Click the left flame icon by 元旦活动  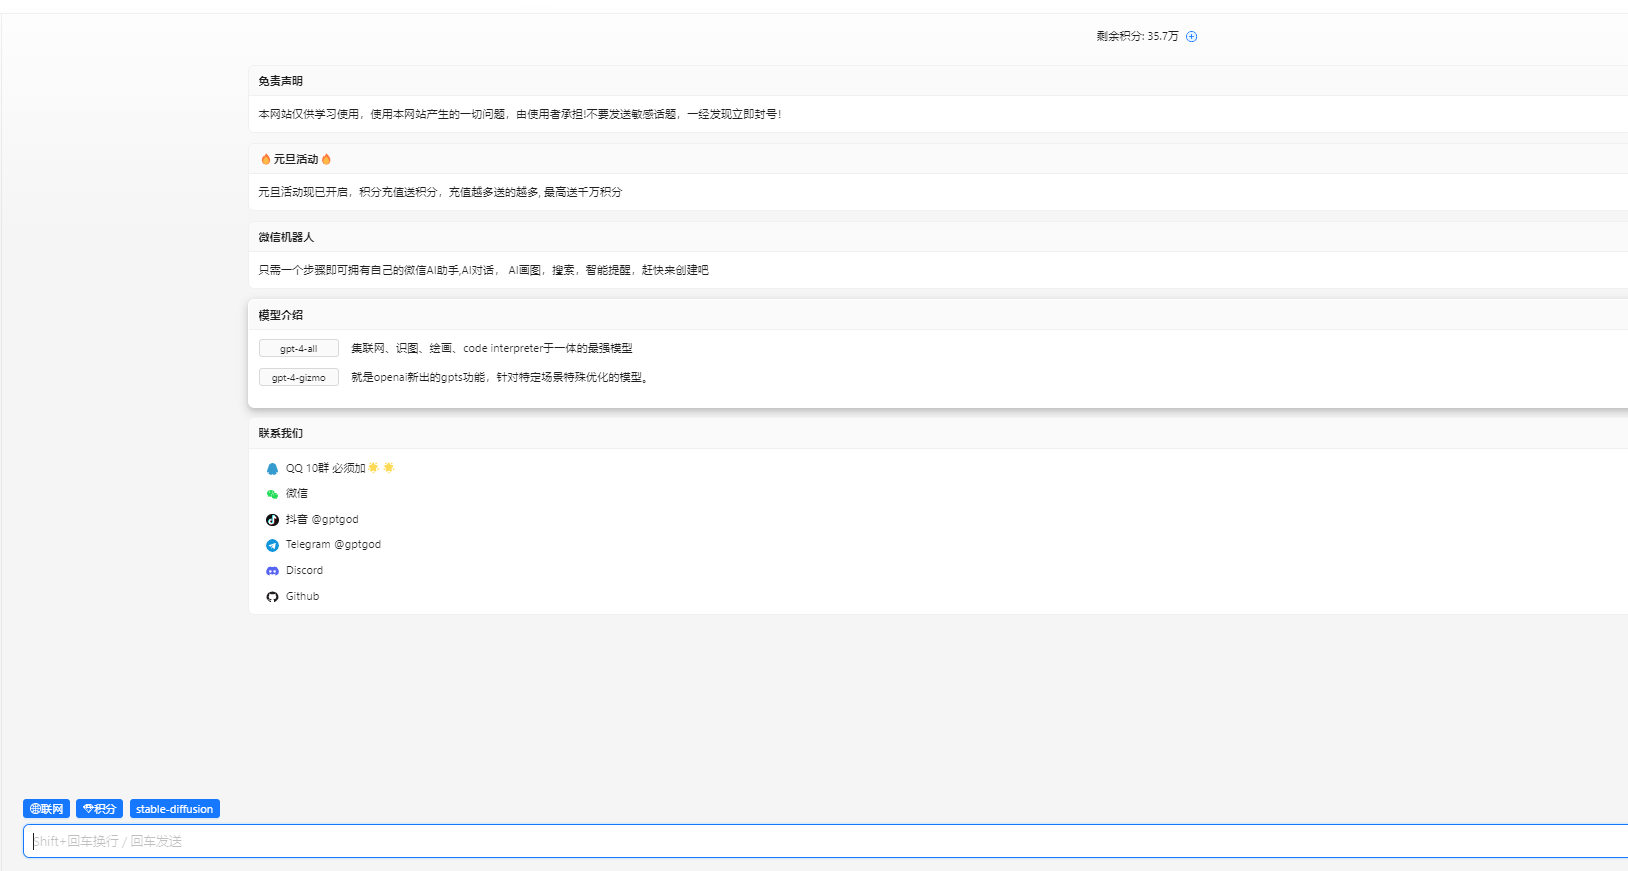click(x=265, y=159)
